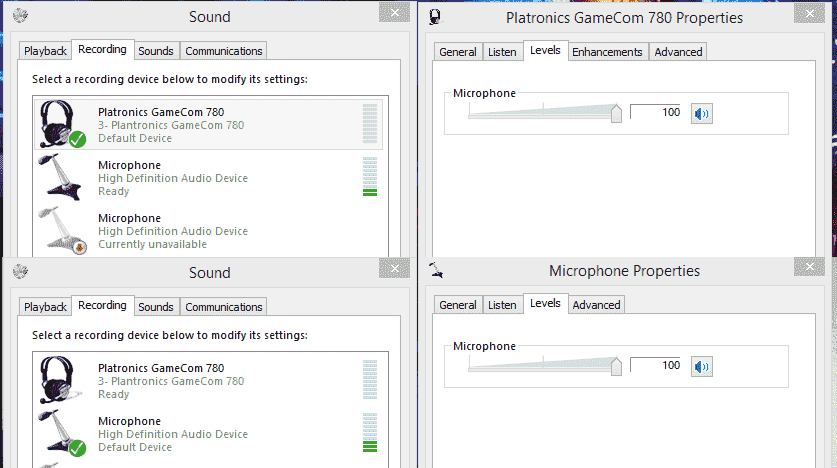
Task: Click headset title icon of GameCom Properties
Action: tap(436, 17)
